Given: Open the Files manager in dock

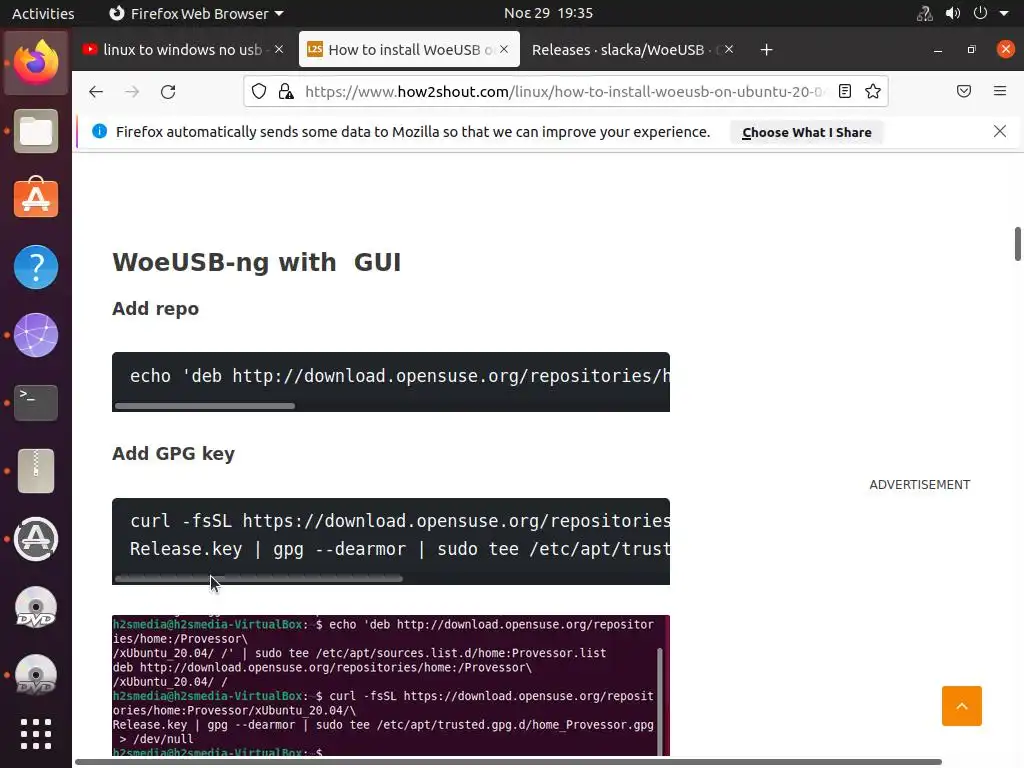Looking at the screenshot, I should (x=36, y=131).
